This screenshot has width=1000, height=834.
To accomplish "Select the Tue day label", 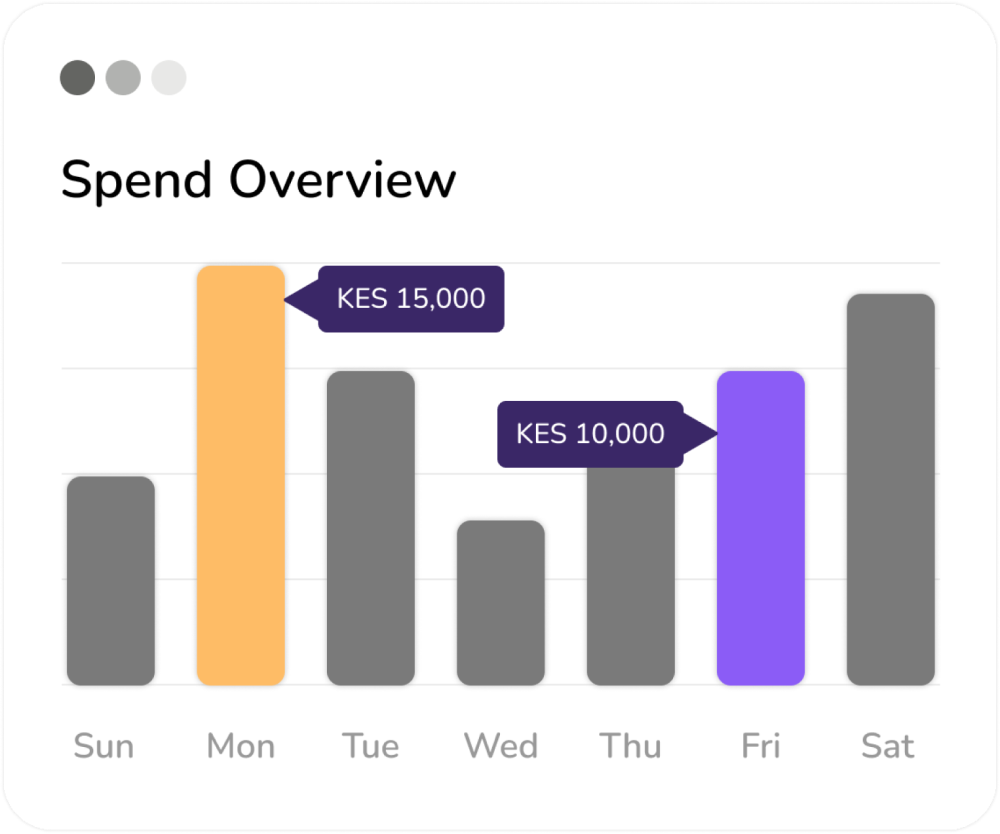I will tap(370, 746).
